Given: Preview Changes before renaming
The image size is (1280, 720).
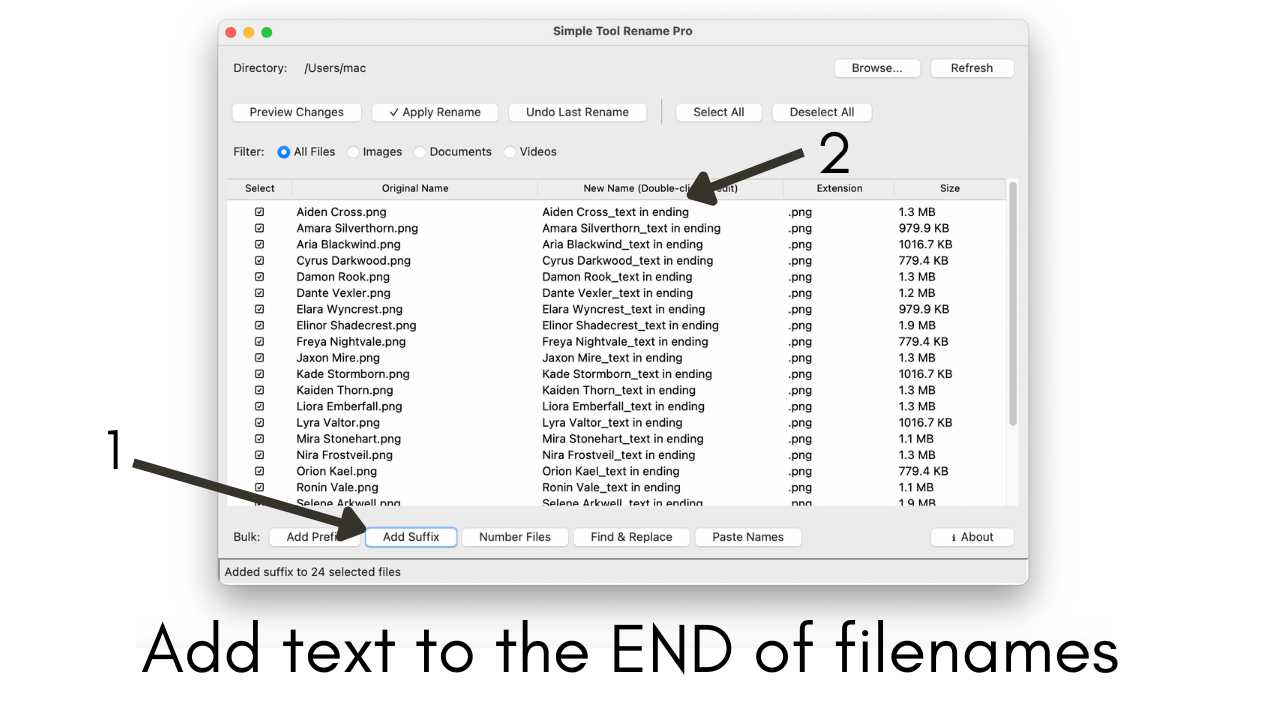Looking at the screenshot, I should [x=296, y=112].
